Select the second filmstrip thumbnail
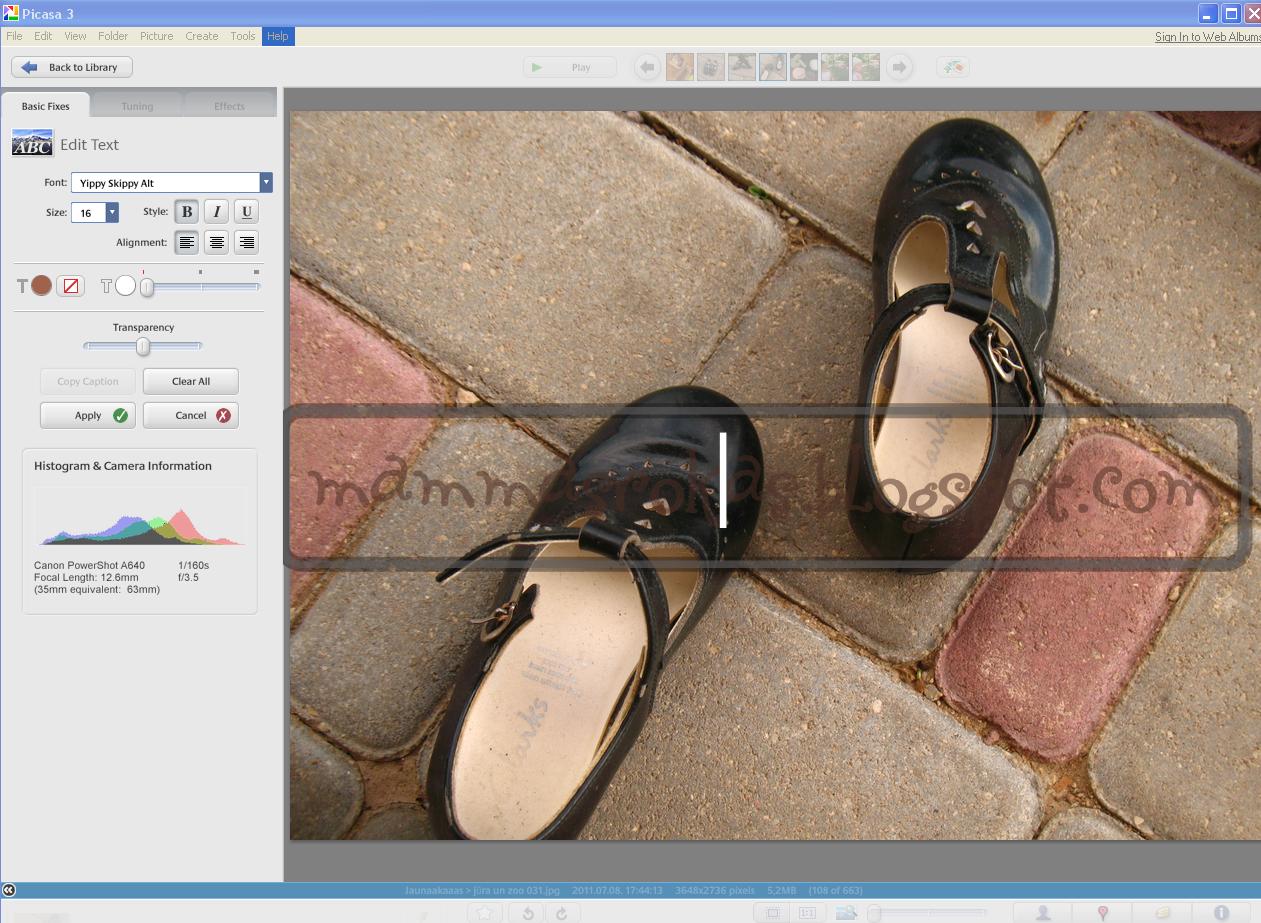Image resolution: width=1261 pixels, height=923 pixels. click(x=710, y=67)
